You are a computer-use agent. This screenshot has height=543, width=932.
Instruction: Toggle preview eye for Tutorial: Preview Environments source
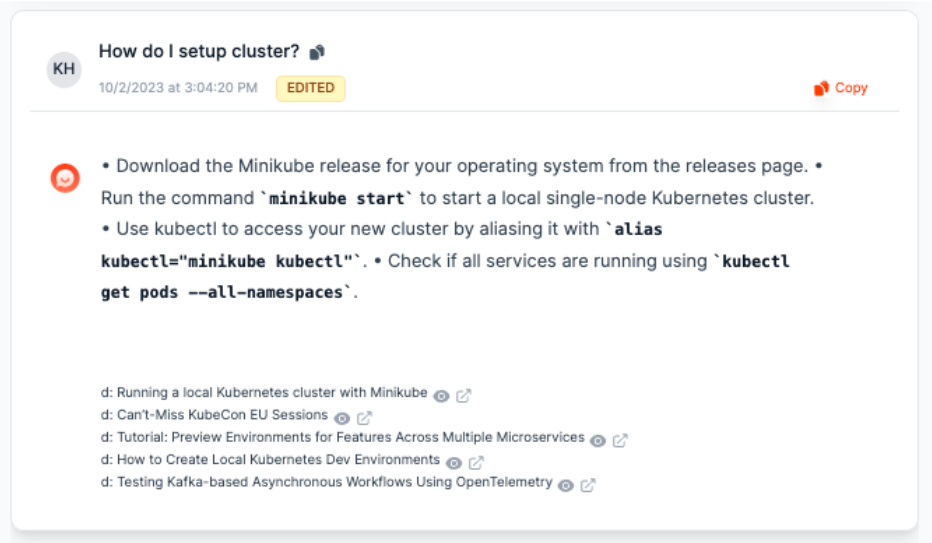598,440
